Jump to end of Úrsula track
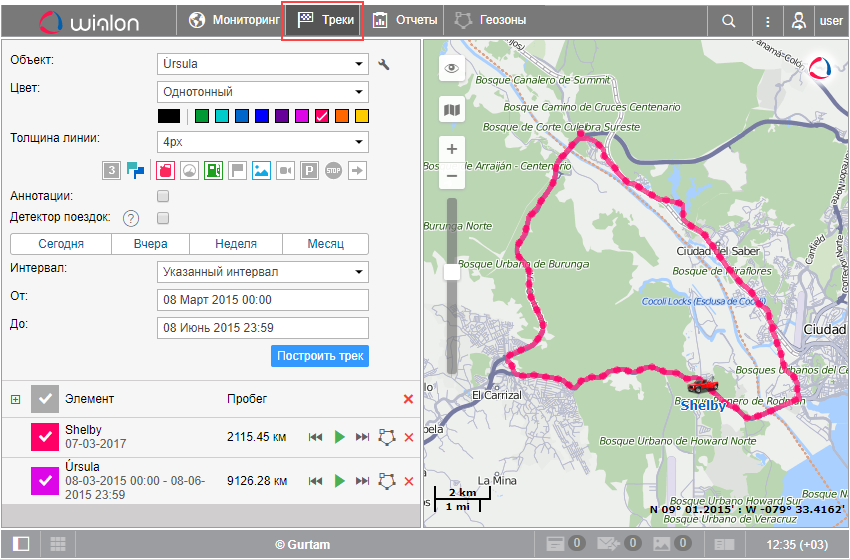The height and width of the screenshot is (559, 850). [x=362, y=481]
